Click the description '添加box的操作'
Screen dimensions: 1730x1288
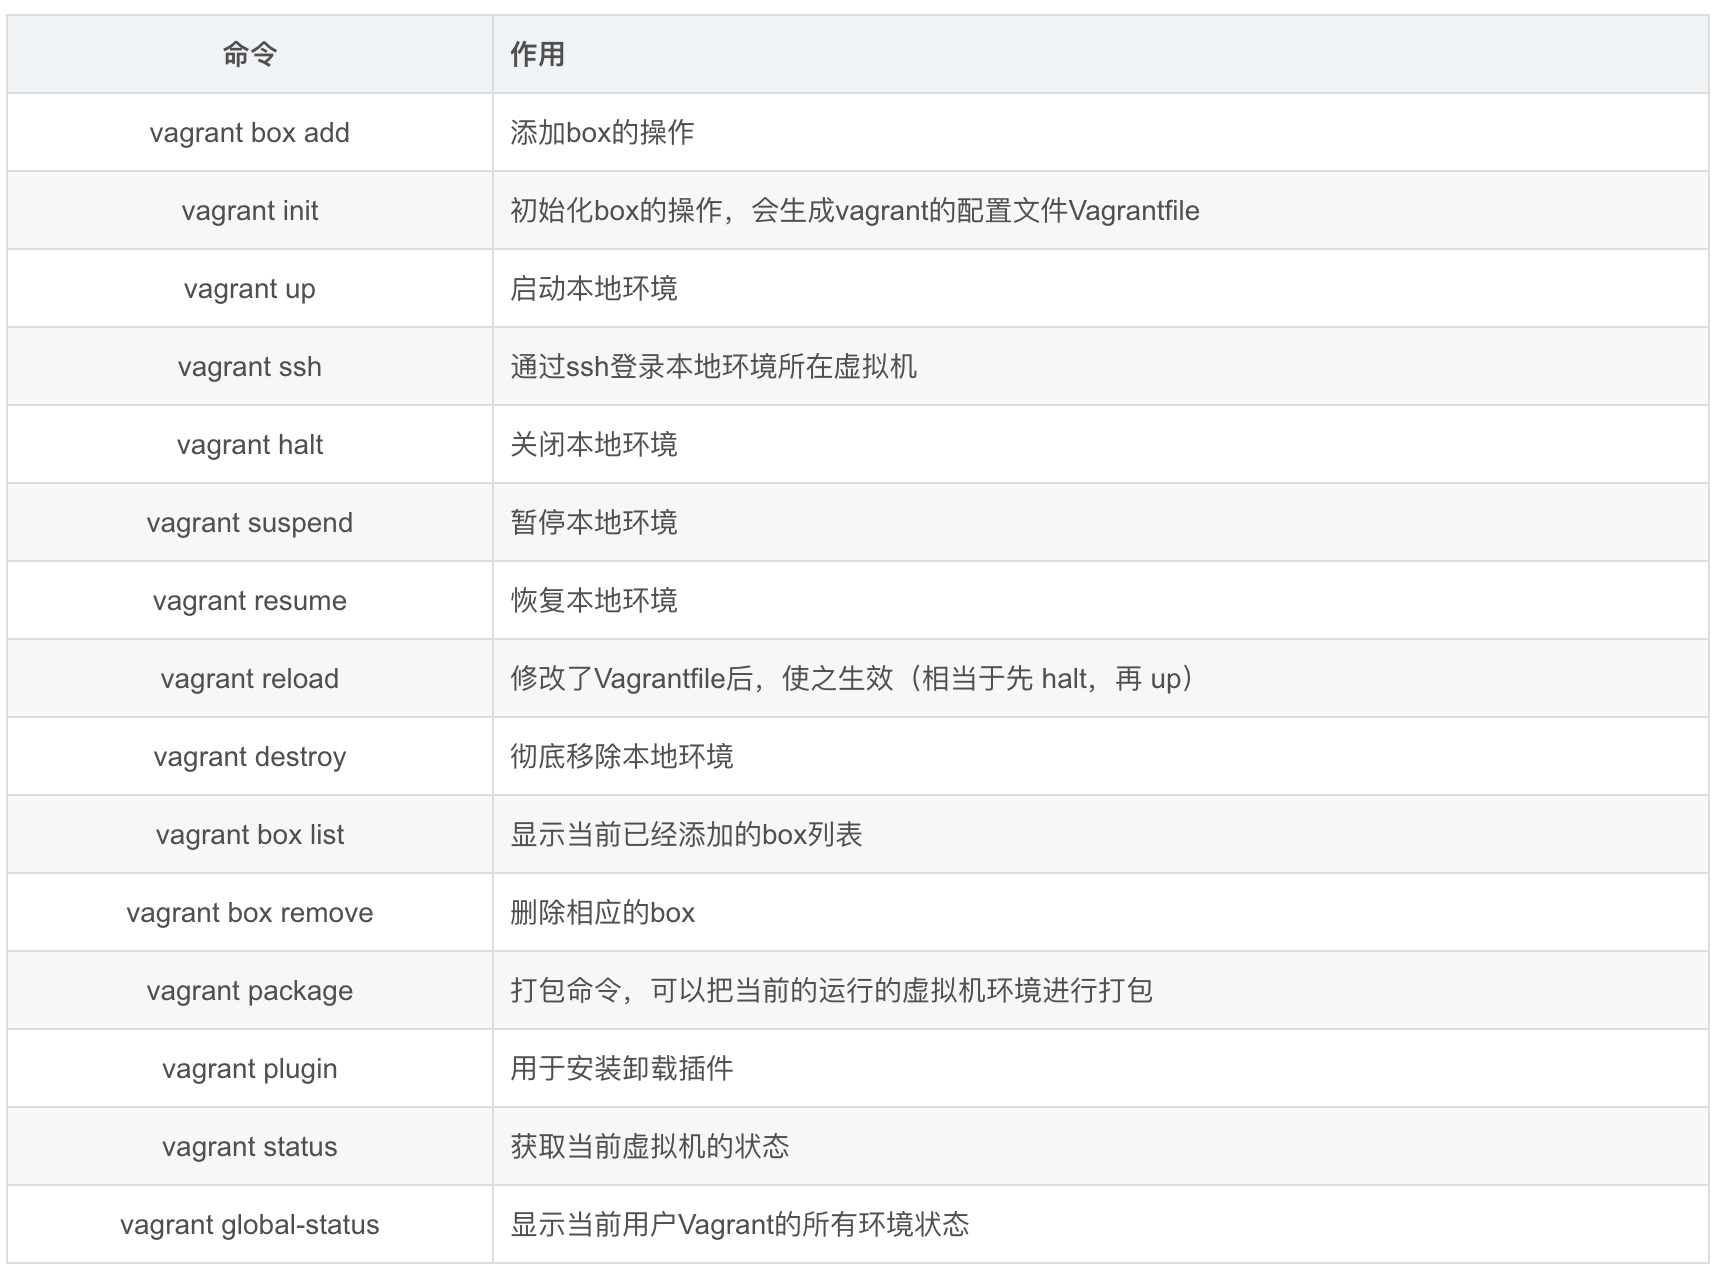602,133
